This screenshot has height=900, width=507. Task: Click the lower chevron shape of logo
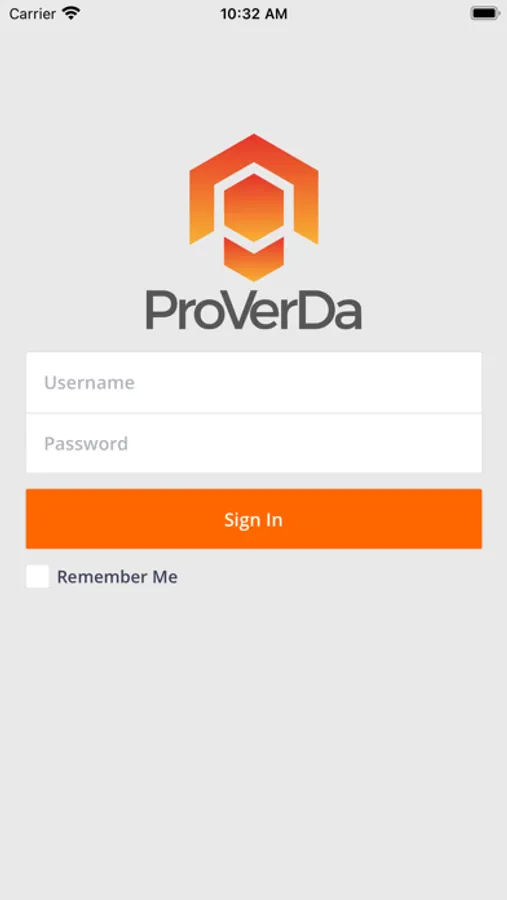[254, 259]
